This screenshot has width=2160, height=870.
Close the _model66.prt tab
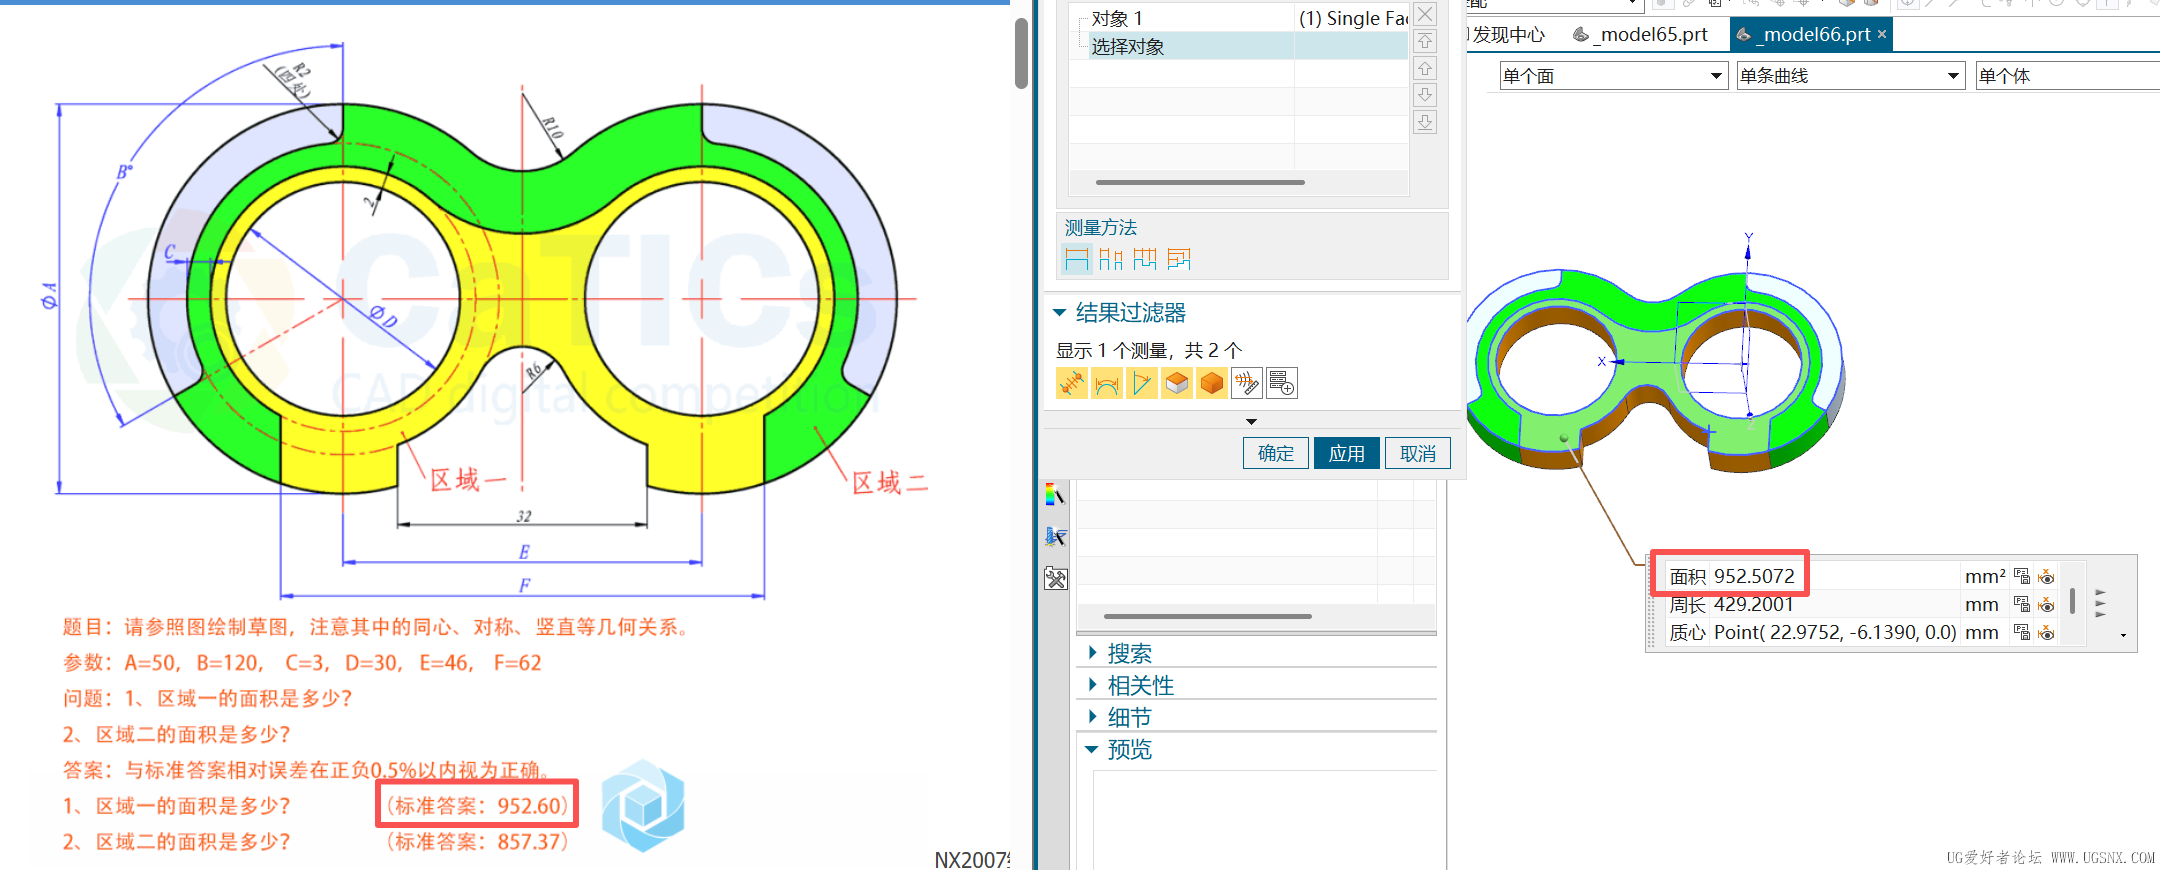(1882, 34)
